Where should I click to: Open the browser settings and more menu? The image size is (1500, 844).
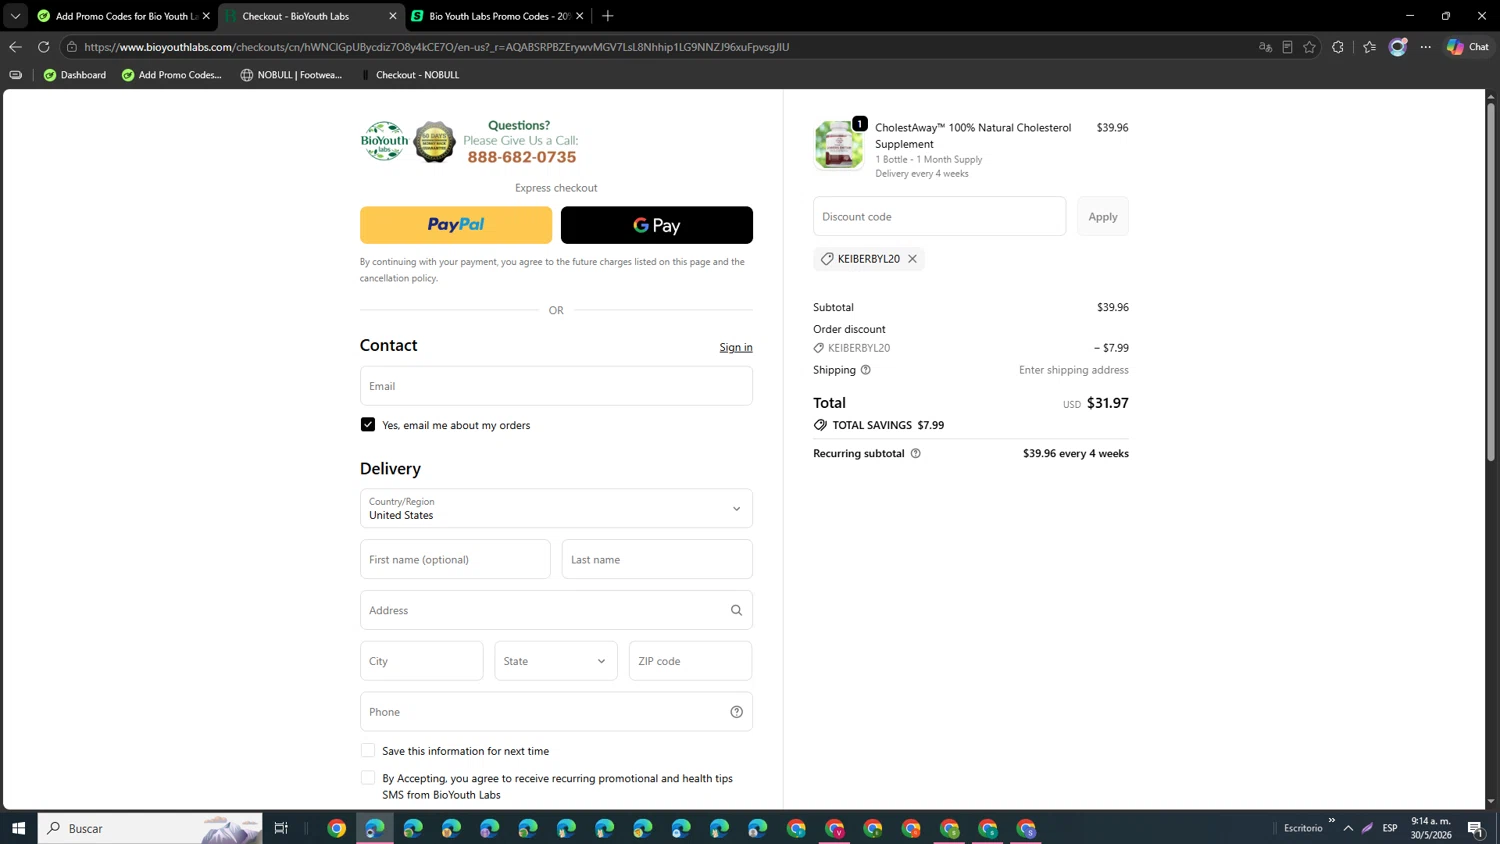pyautogui.click(x=1426, y=47)
